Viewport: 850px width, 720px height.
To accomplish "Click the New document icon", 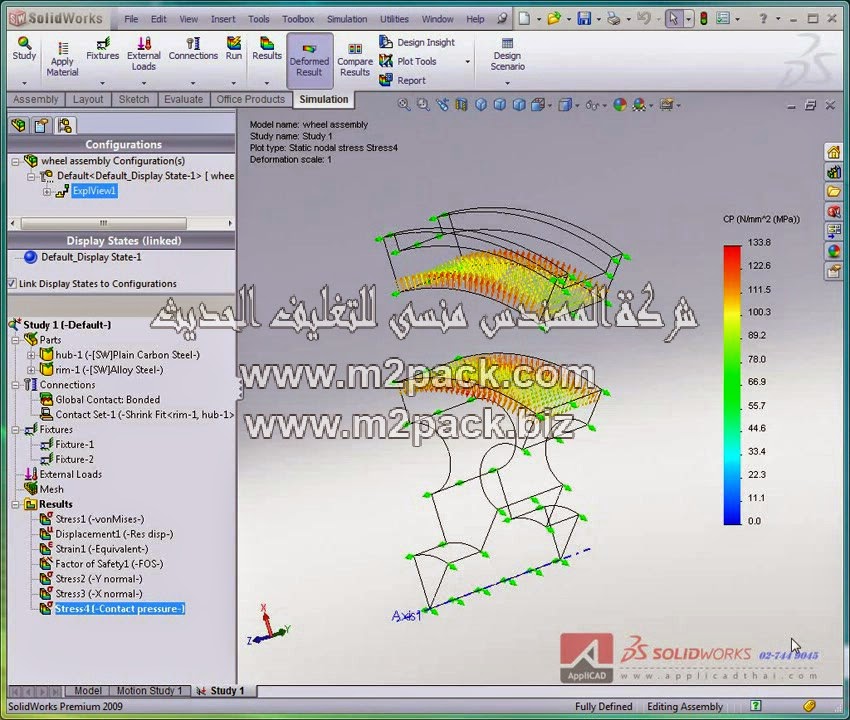I will (x=524, y=19).
